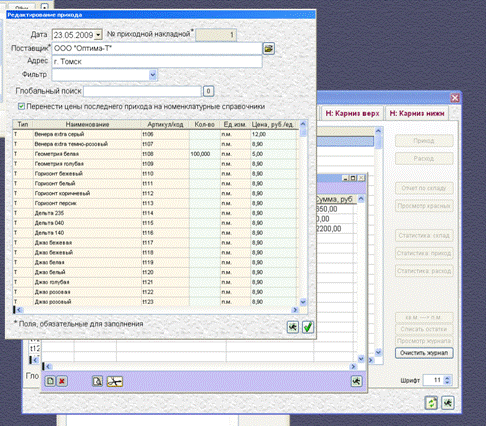Click the red X delete icon

[62, 381]
